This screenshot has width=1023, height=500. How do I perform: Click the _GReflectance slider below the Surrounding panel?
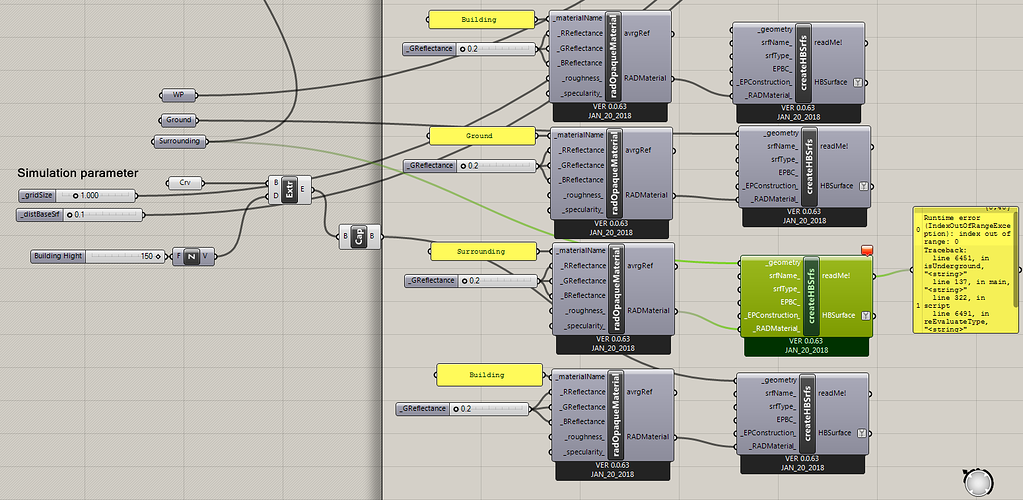click(472, 281)
